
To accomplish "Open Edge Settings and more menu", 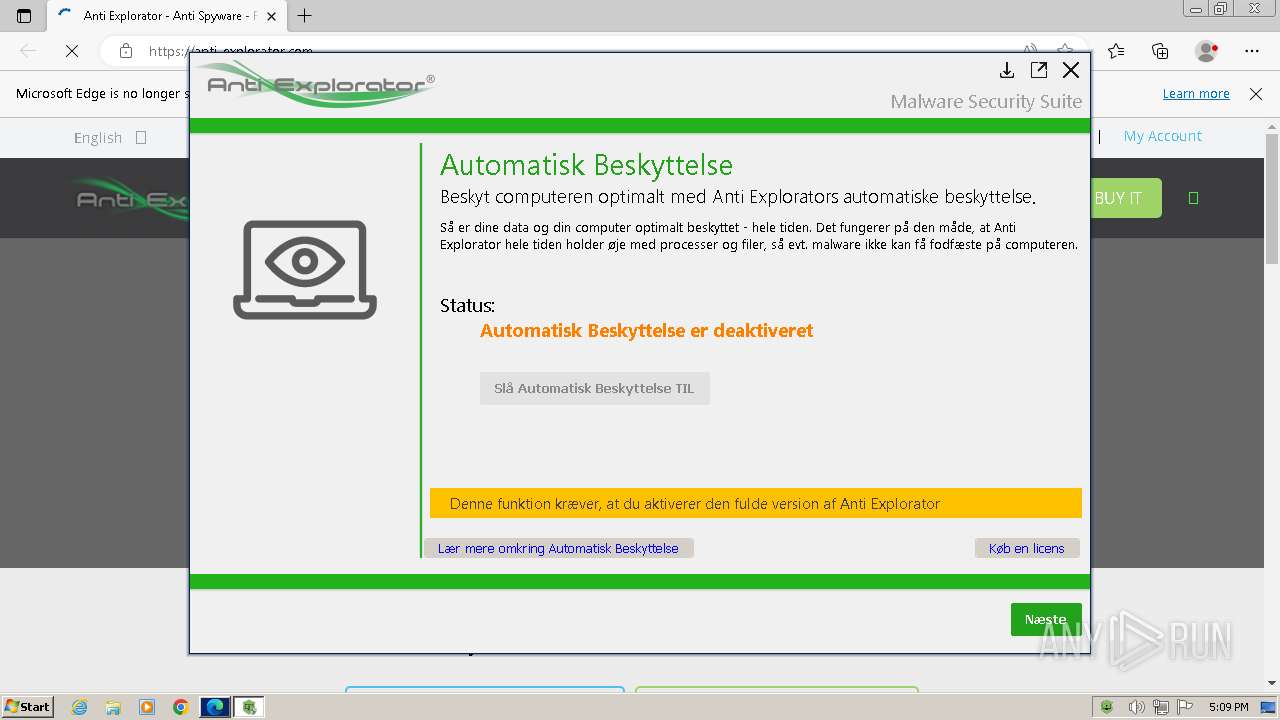I will pyautogui.click(x=1252, y=51).
